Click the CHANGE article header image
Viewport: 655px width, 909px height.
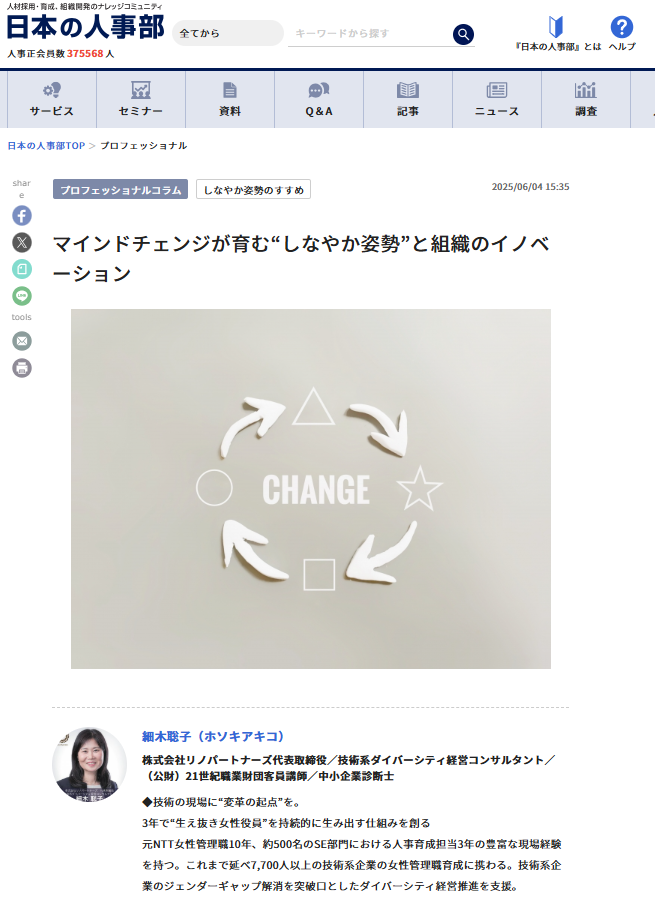(311, 489)
